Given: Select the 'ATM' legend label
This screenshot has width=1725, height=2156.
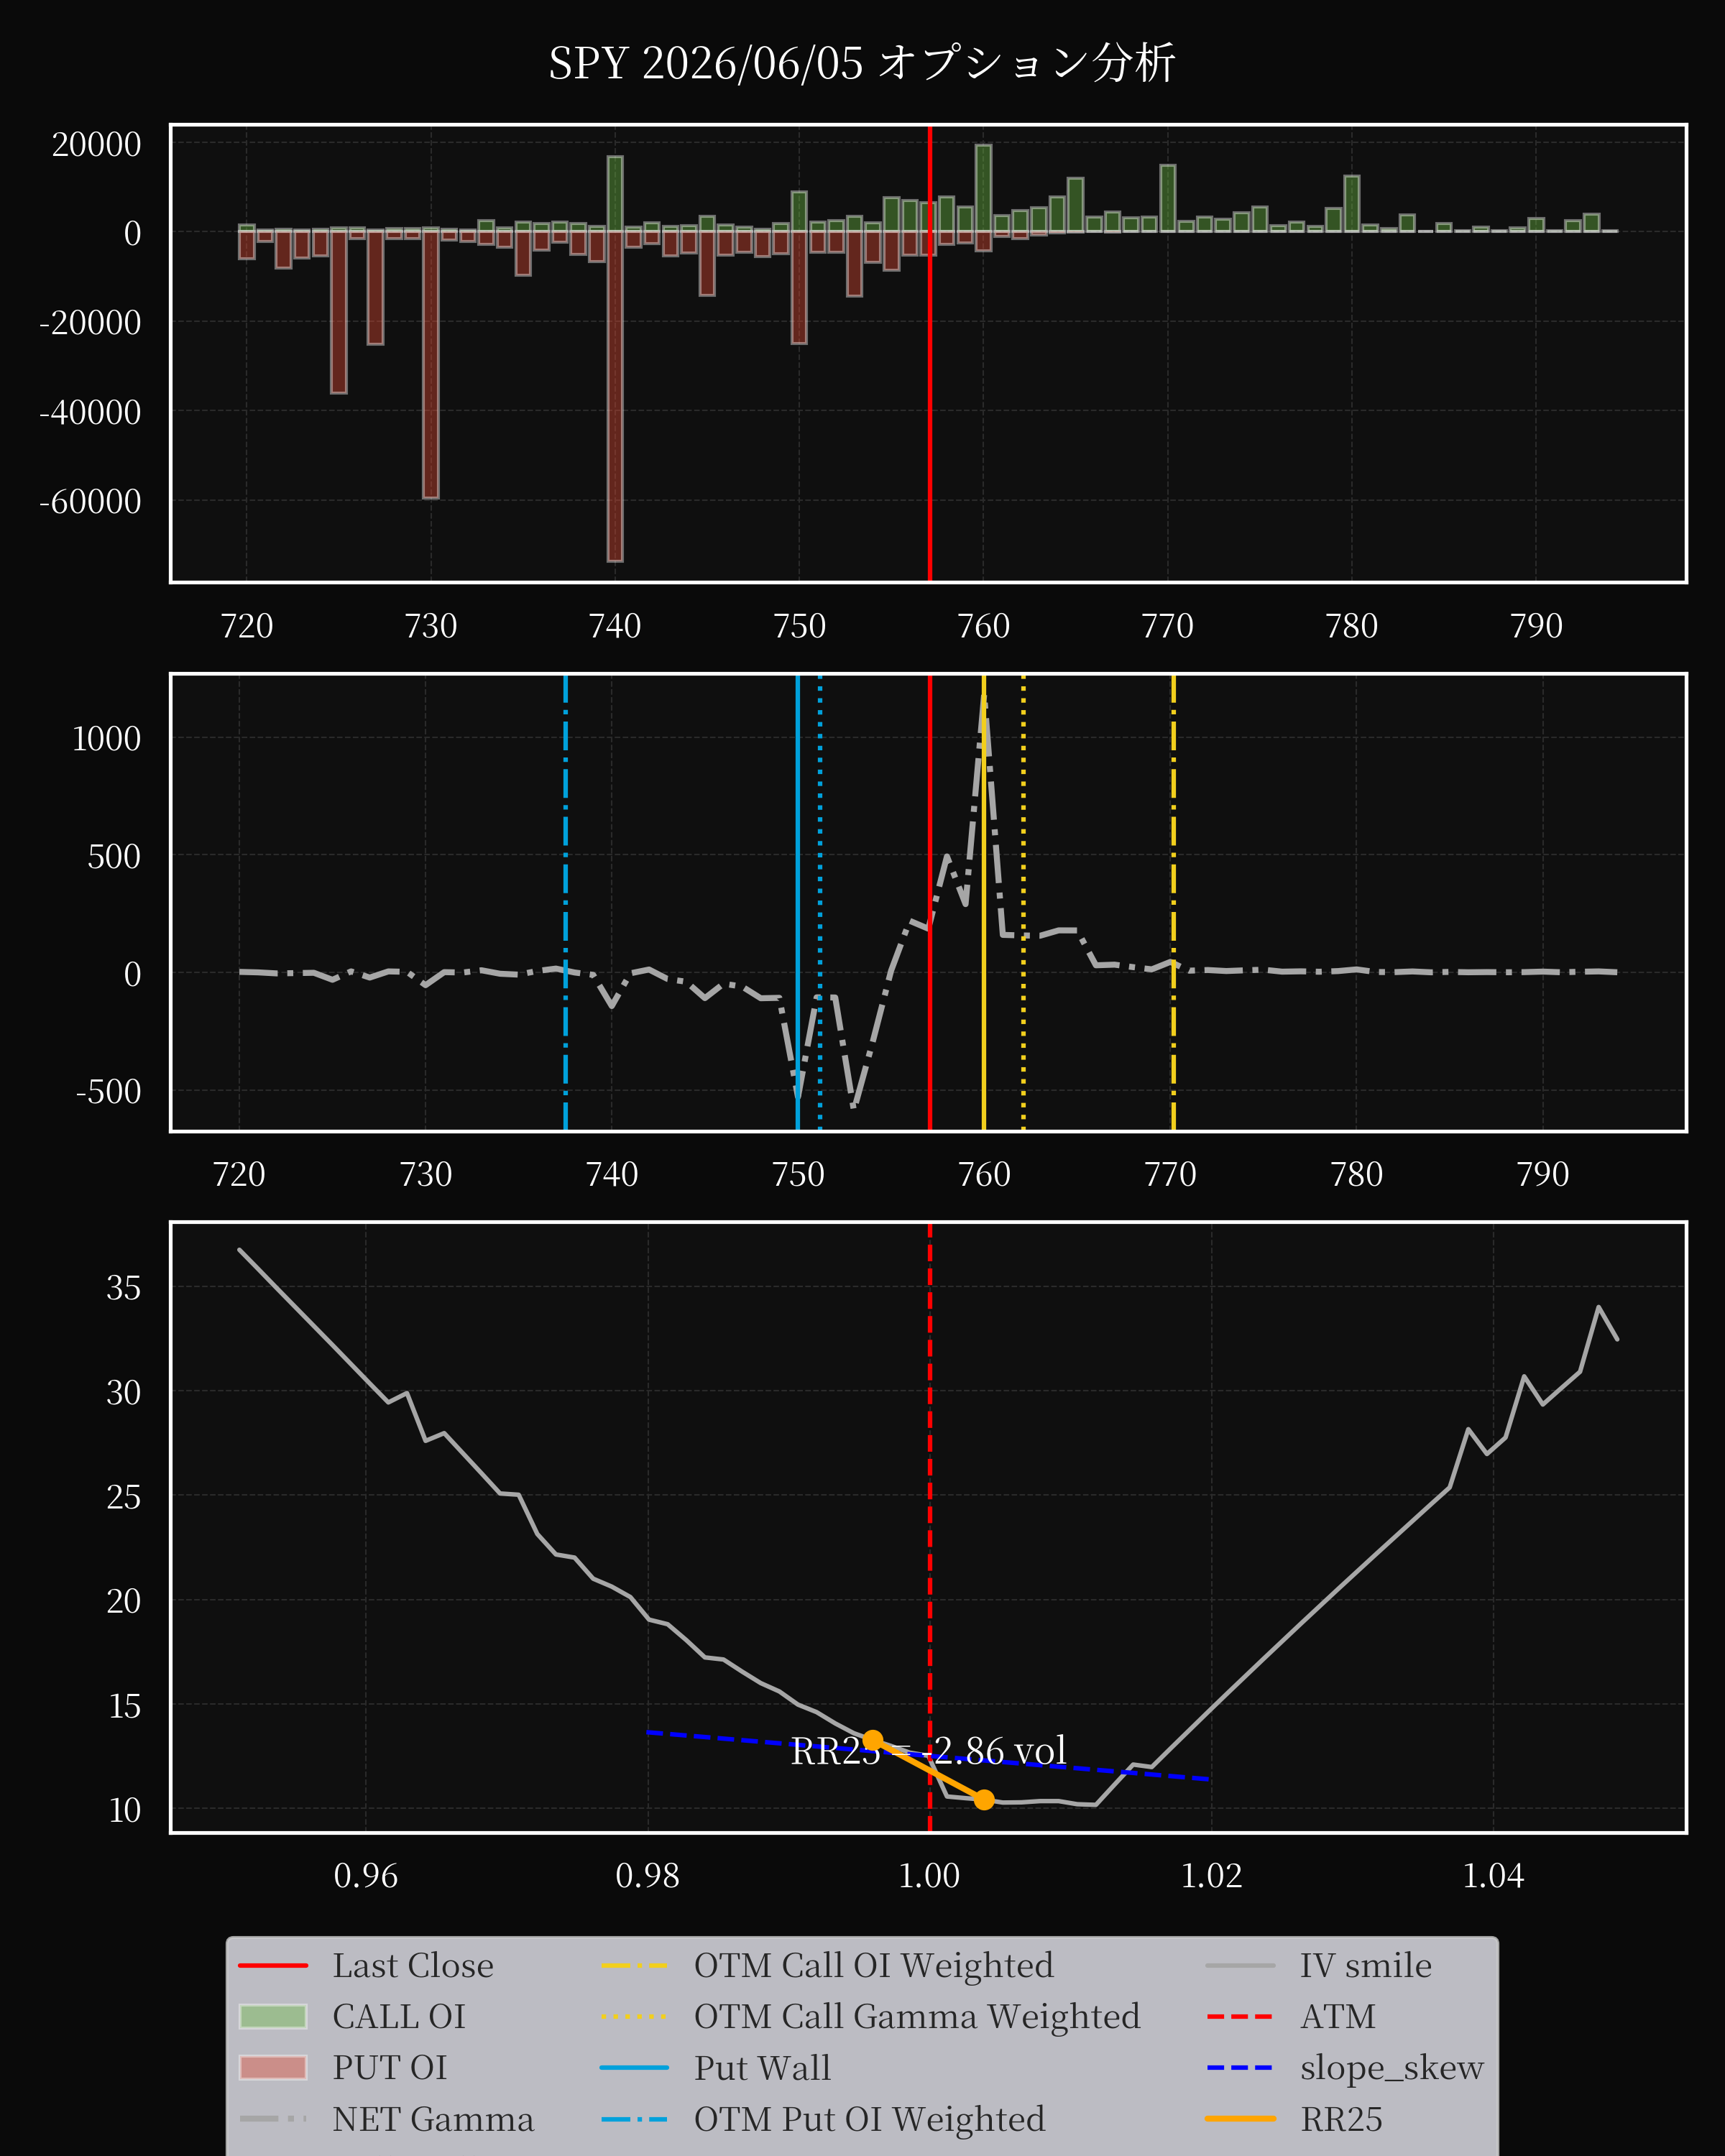Looking at the screenshot, I should 1338,2016.
